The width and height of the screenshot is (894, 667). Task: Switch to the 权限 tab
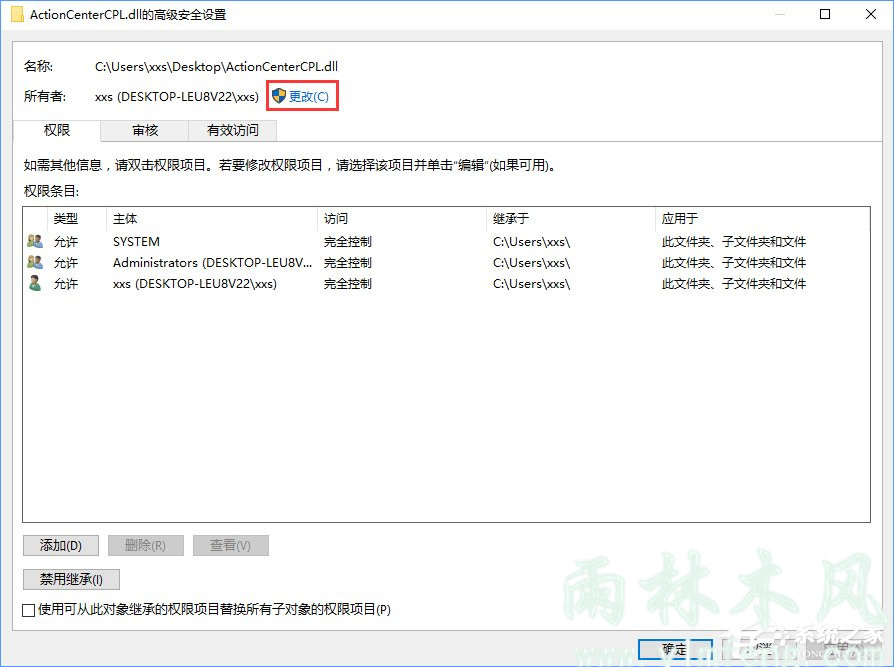(x=57, y=131)
